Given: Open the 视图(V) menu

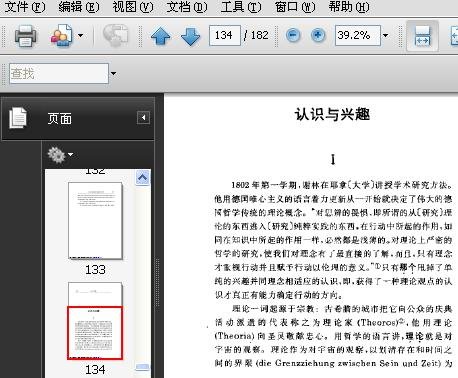Looking at the screenshot, I should [133, 7].
